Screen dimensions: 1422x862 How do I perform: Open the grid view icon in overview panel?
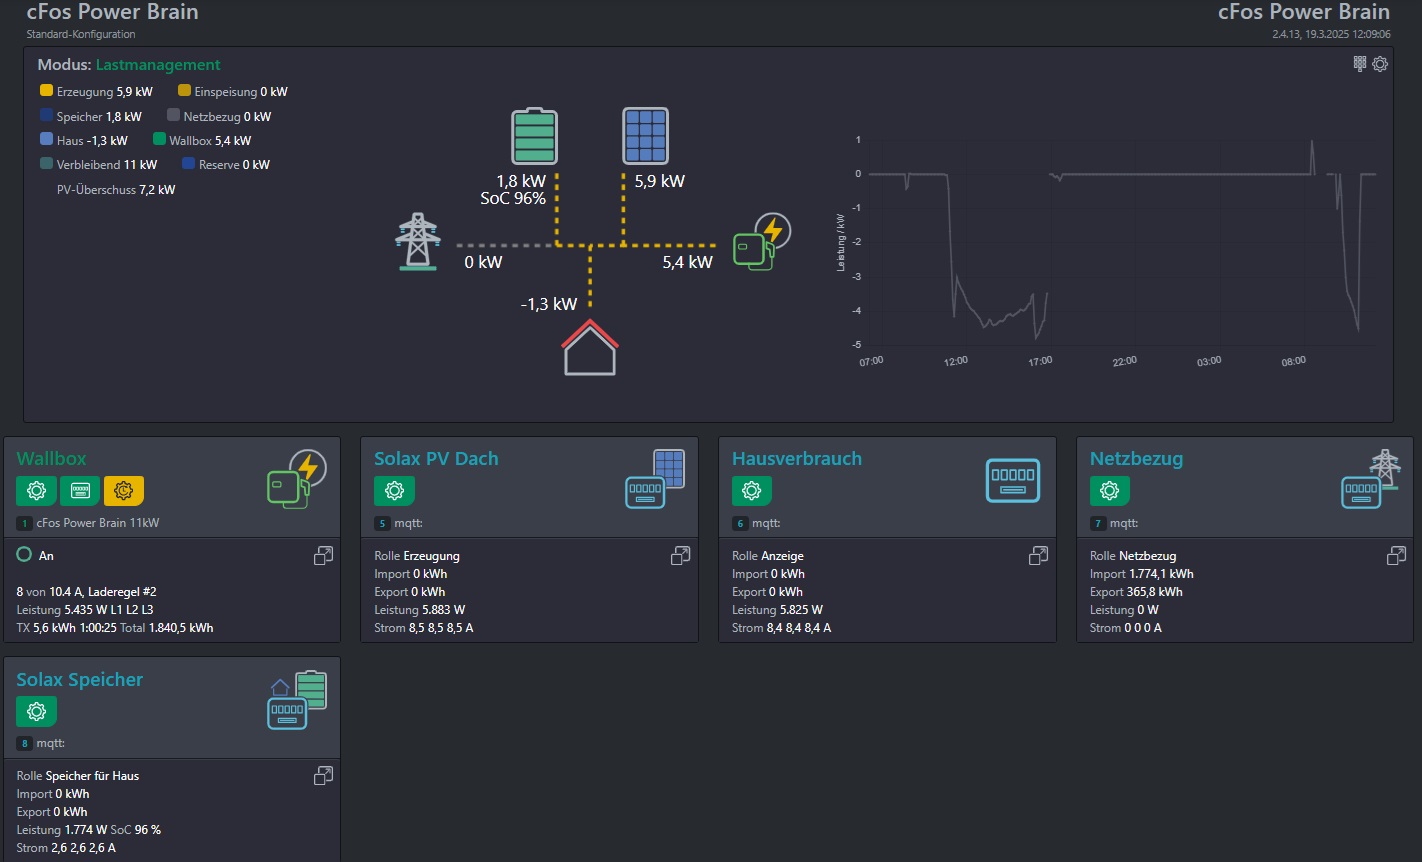1360,63
